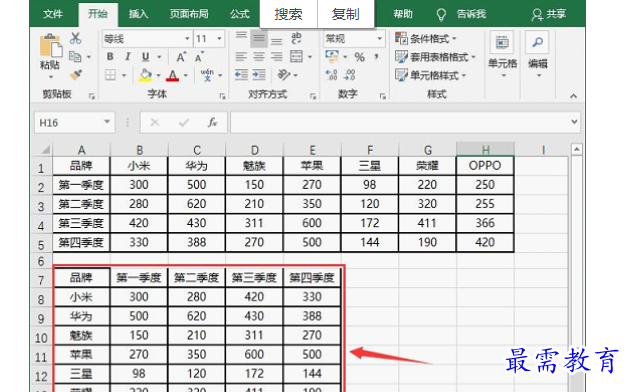This screenshot has height=392, width=627.
Task: Align text left
Action: [241, 57]
